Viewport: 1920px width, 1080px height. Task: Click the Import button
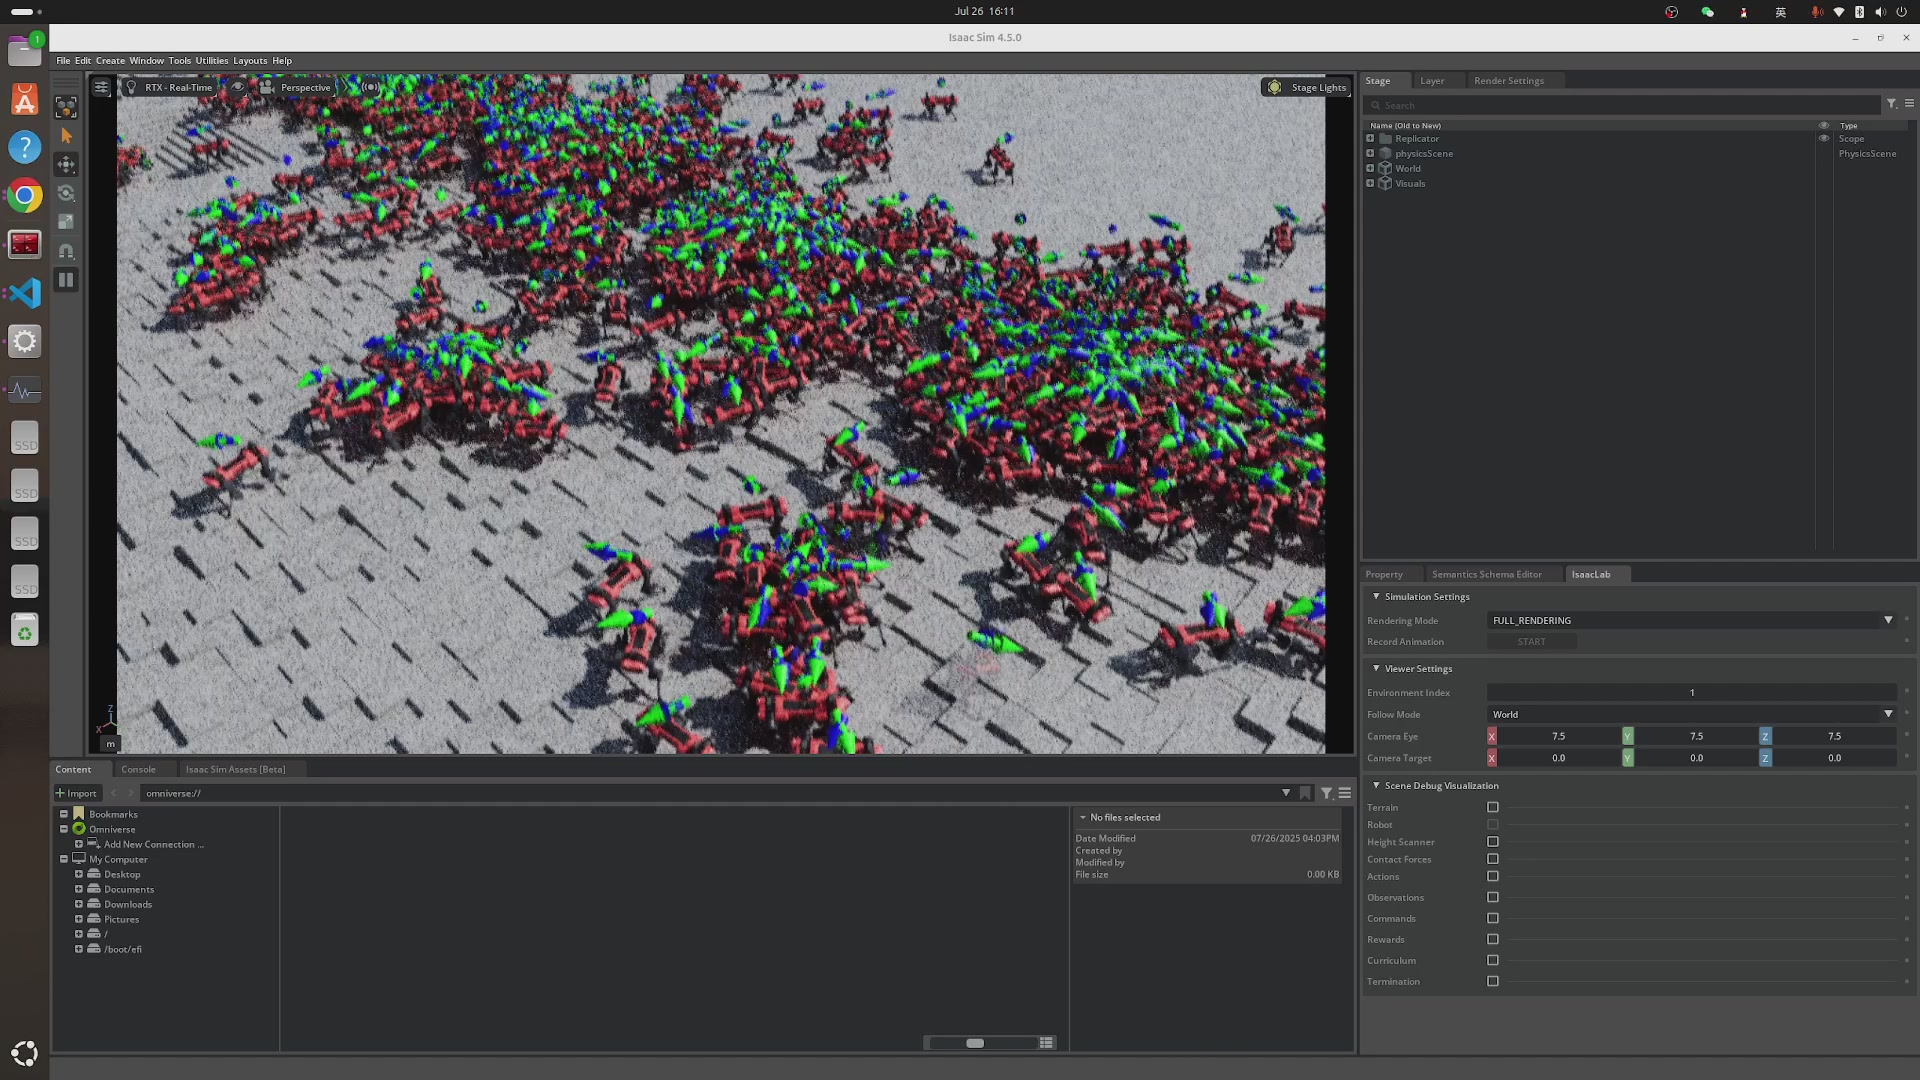click(x=77, y=794)
